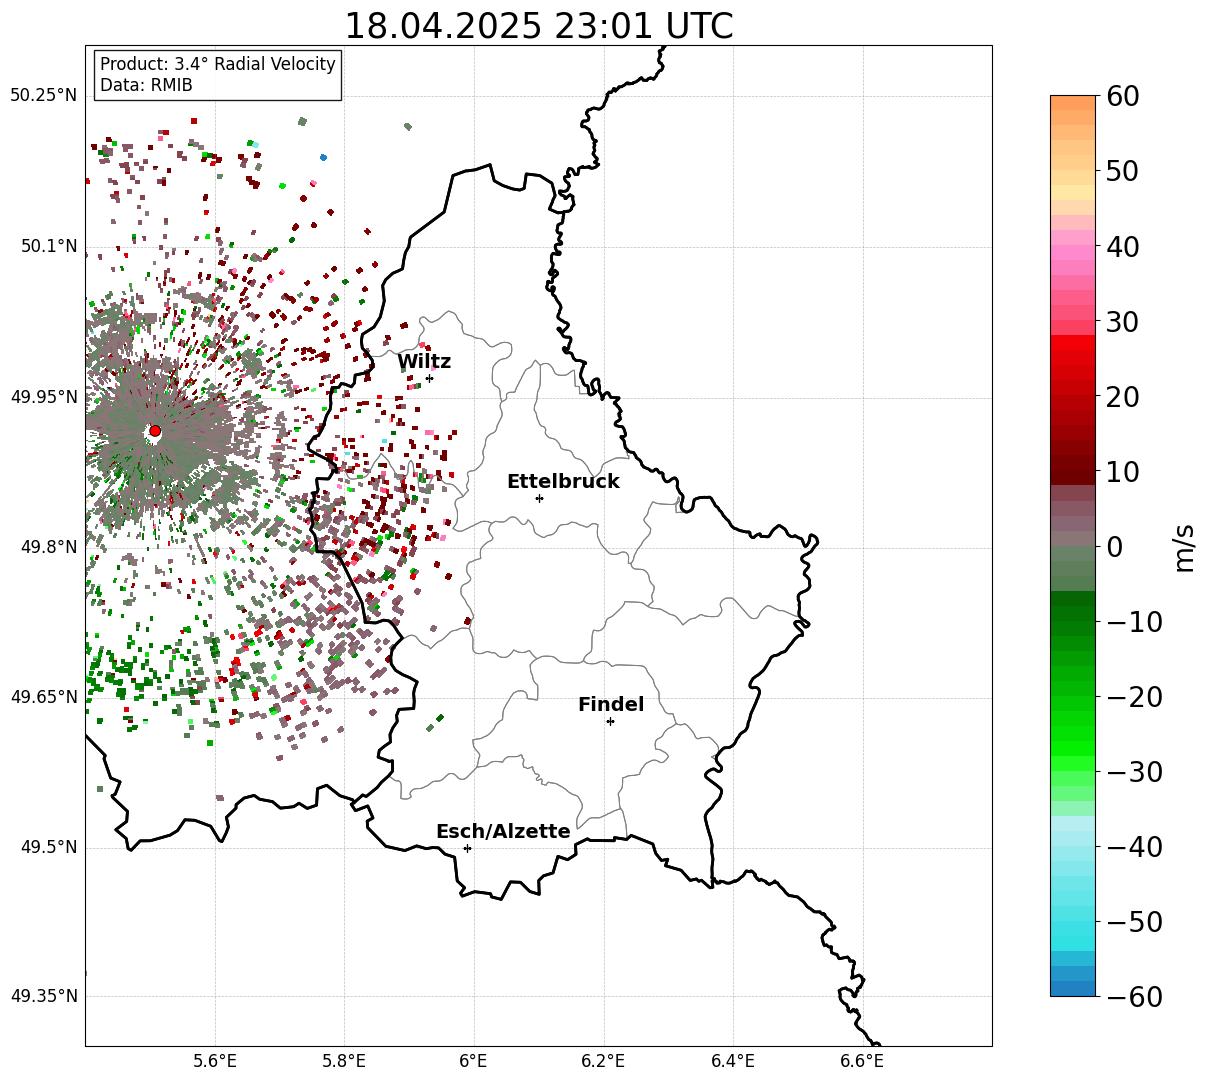Image resolution: width=1207 pixels, height=1081 pixels.
Task: Click the colorbar tick label −30
Action: (1134, 772)
